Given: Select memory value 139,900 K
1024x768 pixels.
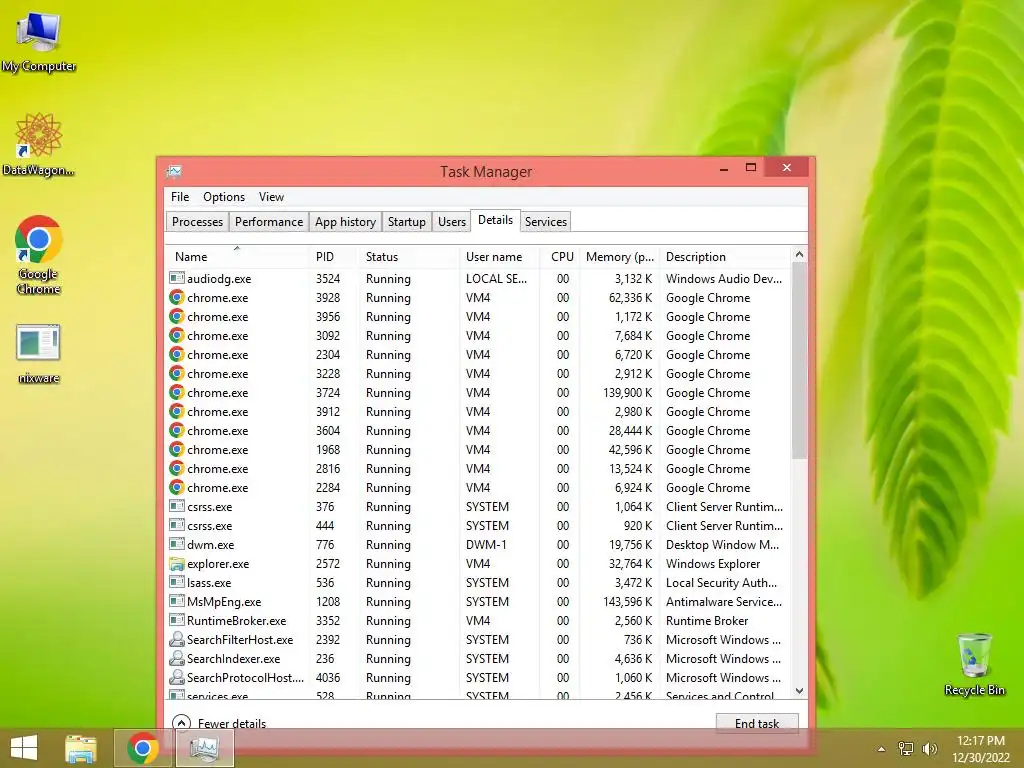Looking at the screenshot, I should pos(627,392).
